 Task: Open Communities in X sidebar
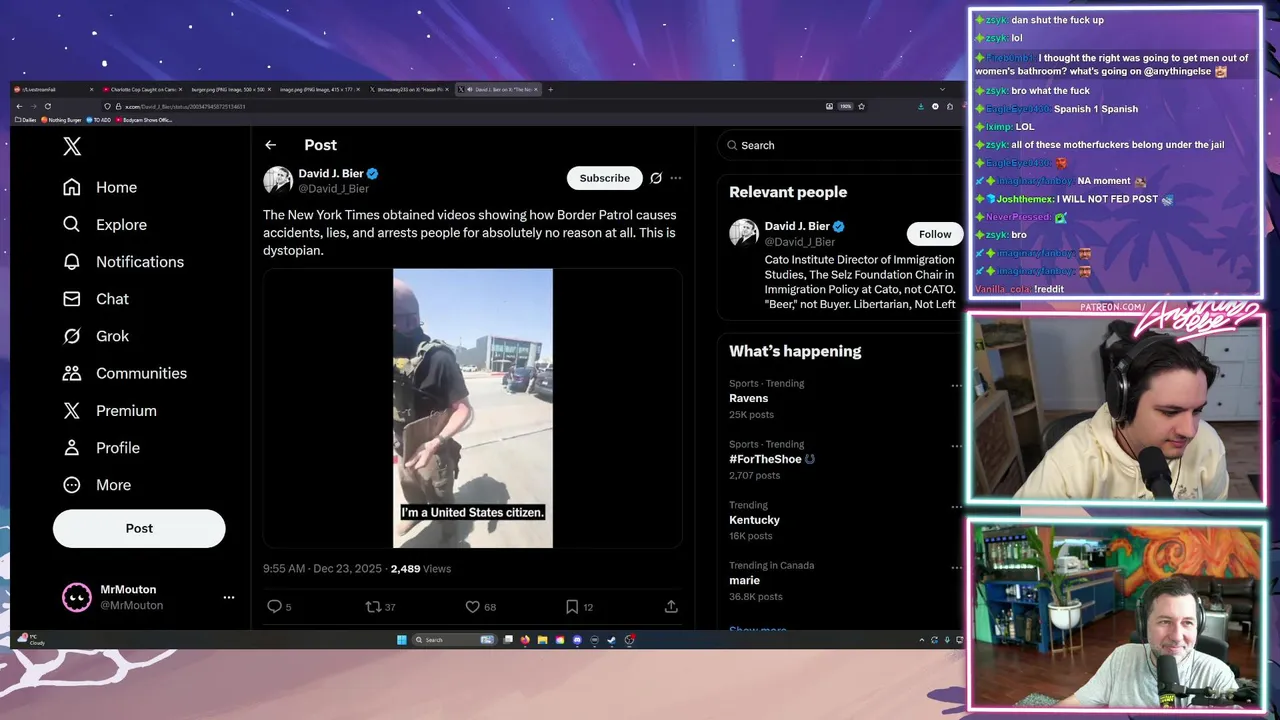(125, 373)
